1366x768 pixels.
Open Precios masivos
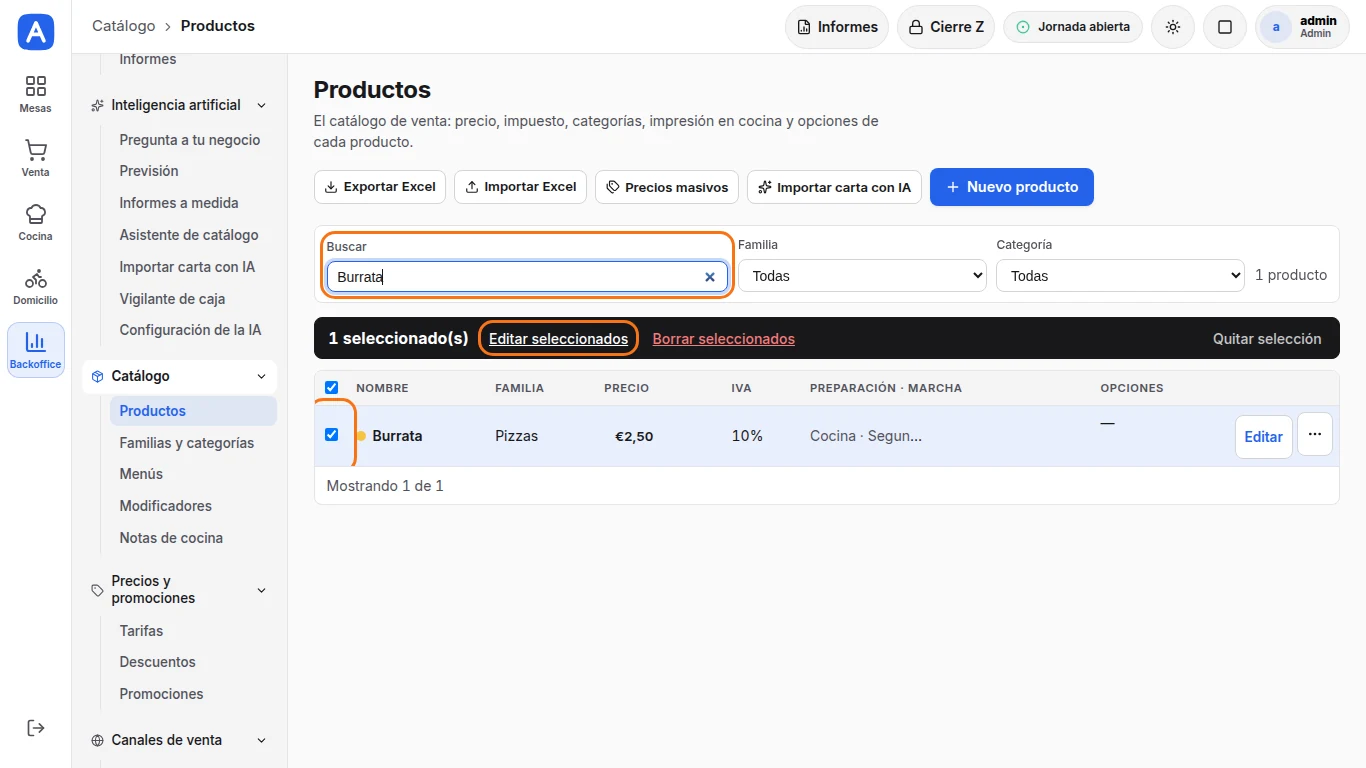[667, 187]
